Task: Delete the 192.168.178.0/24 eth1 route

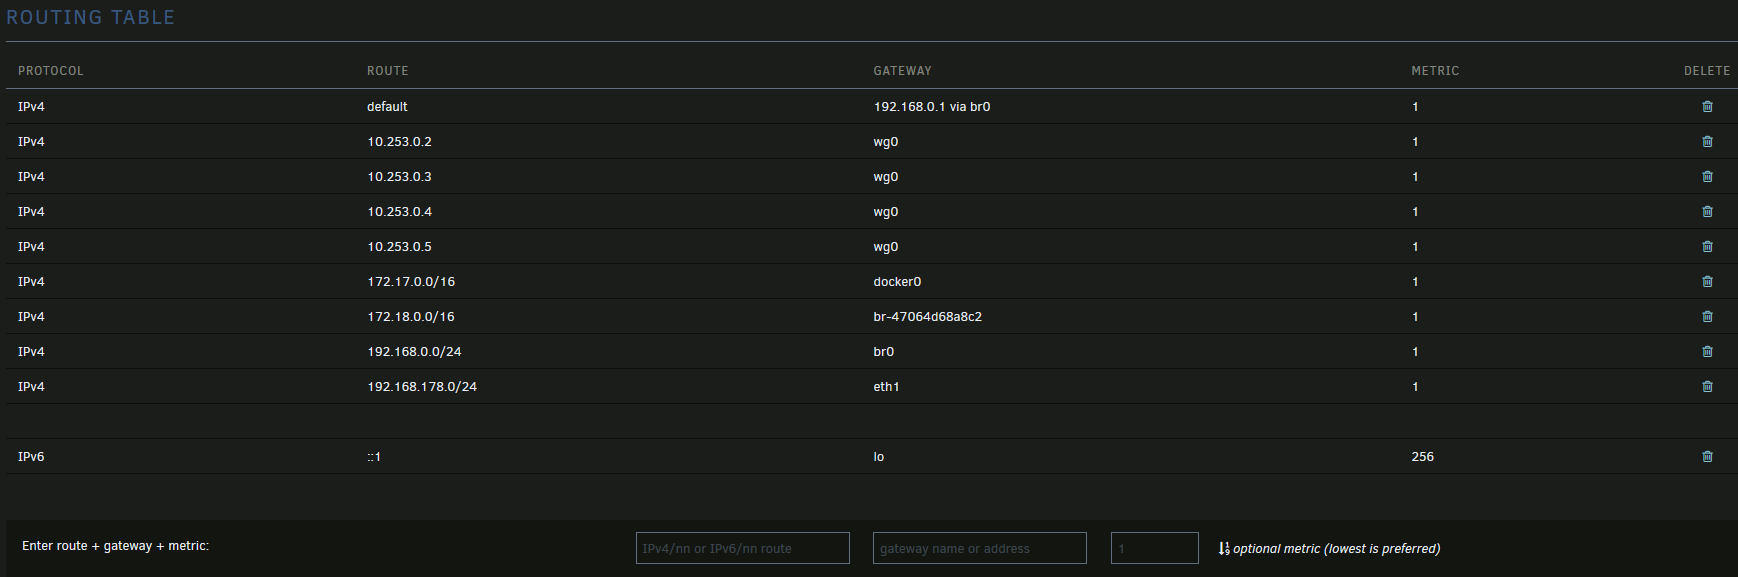Action: [x=1707, y=387]
